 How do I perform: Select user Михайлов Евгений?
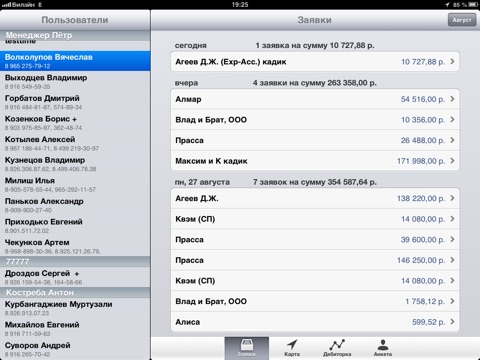point(75,329)
